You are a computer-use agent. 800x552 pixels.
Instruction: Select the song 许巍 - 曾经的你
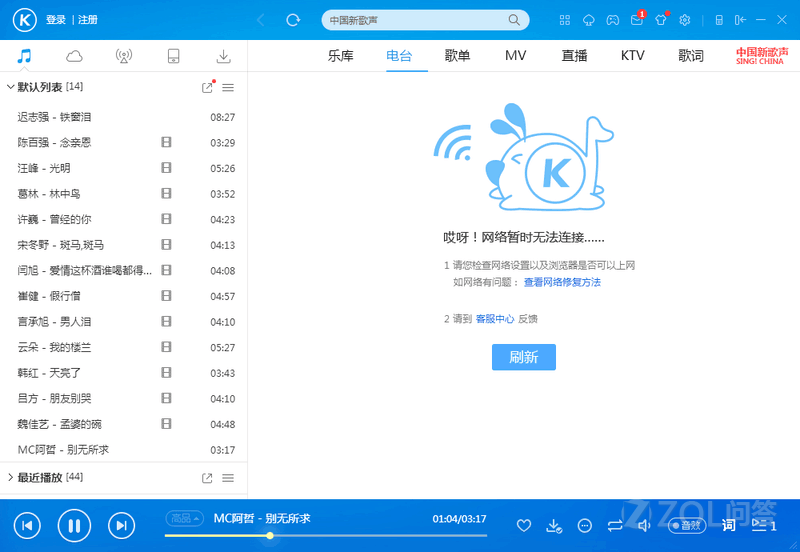tap(123, 219)
